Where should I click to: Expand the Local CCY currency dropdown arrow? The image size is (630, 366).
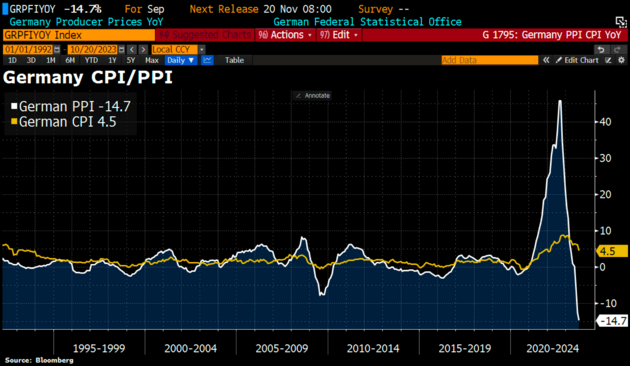pos(202,49)
